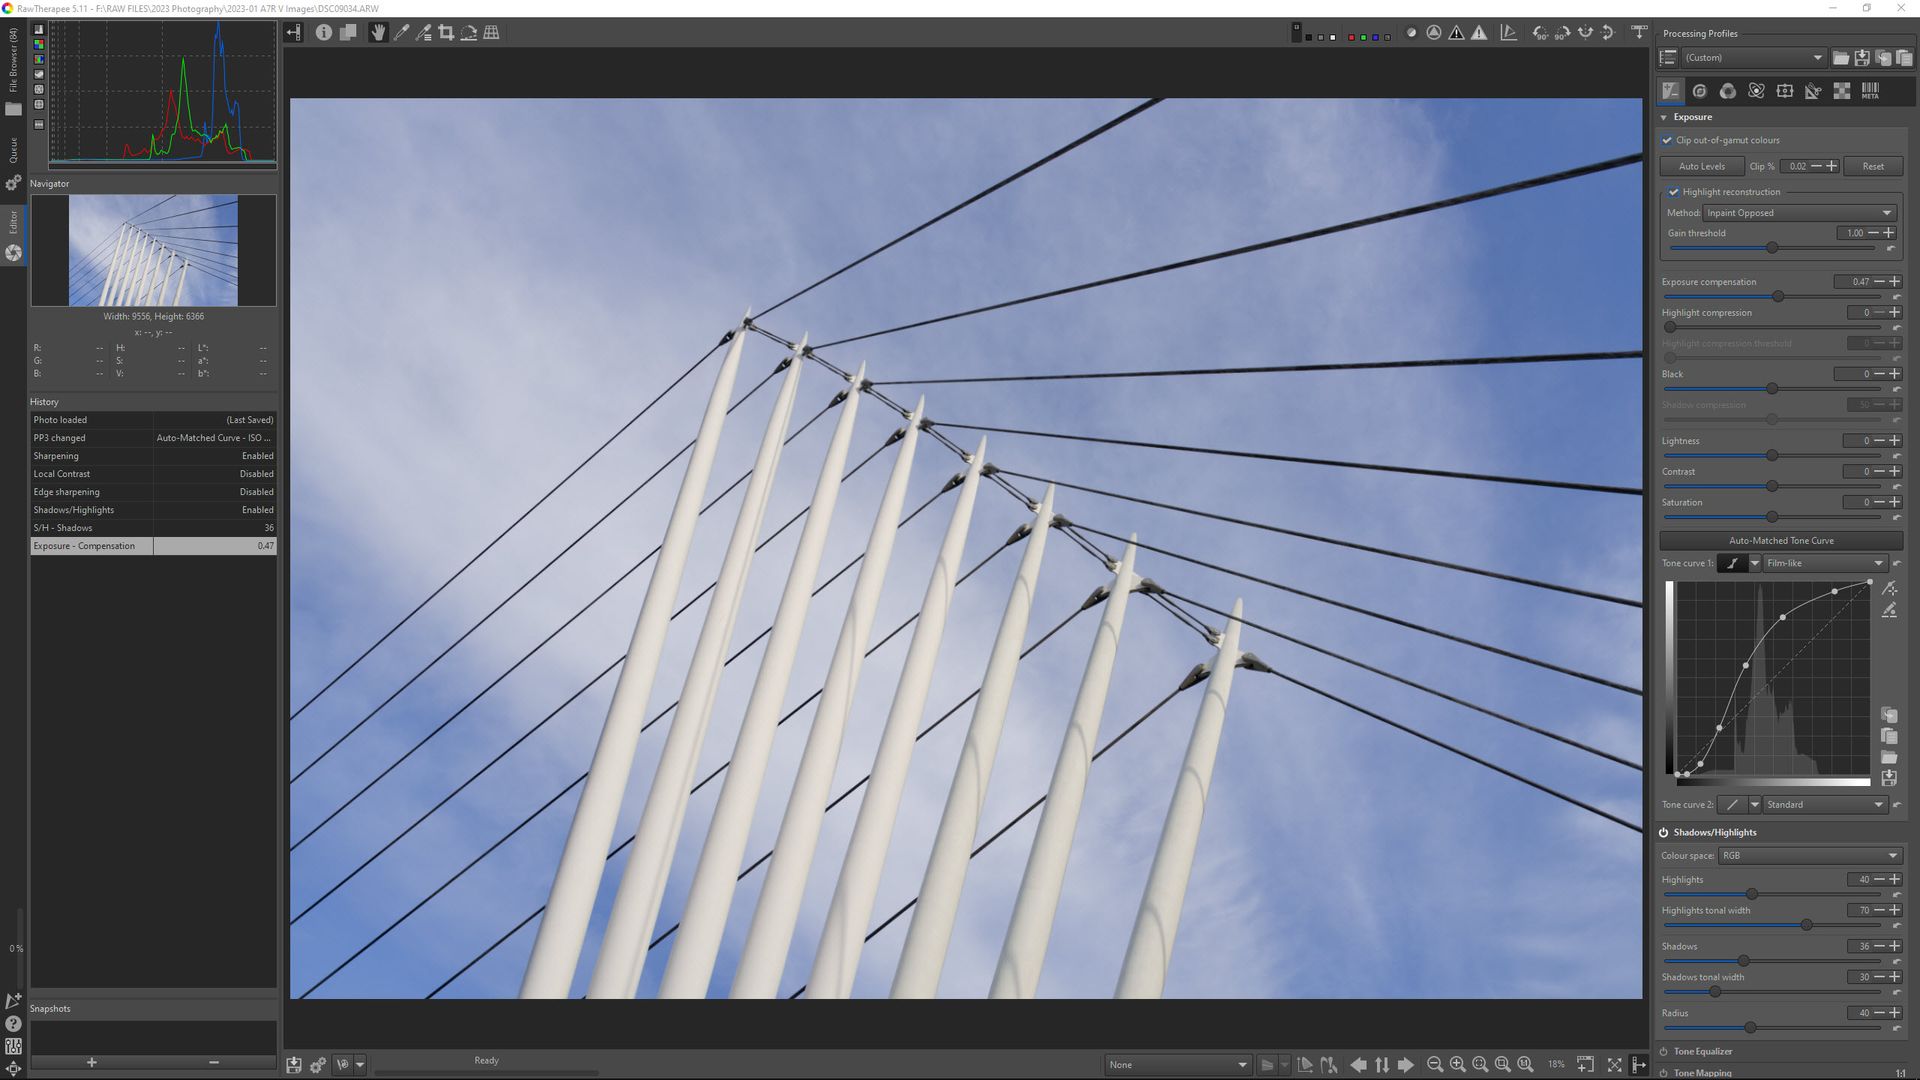Activate the White Balance picker tool

401,33
